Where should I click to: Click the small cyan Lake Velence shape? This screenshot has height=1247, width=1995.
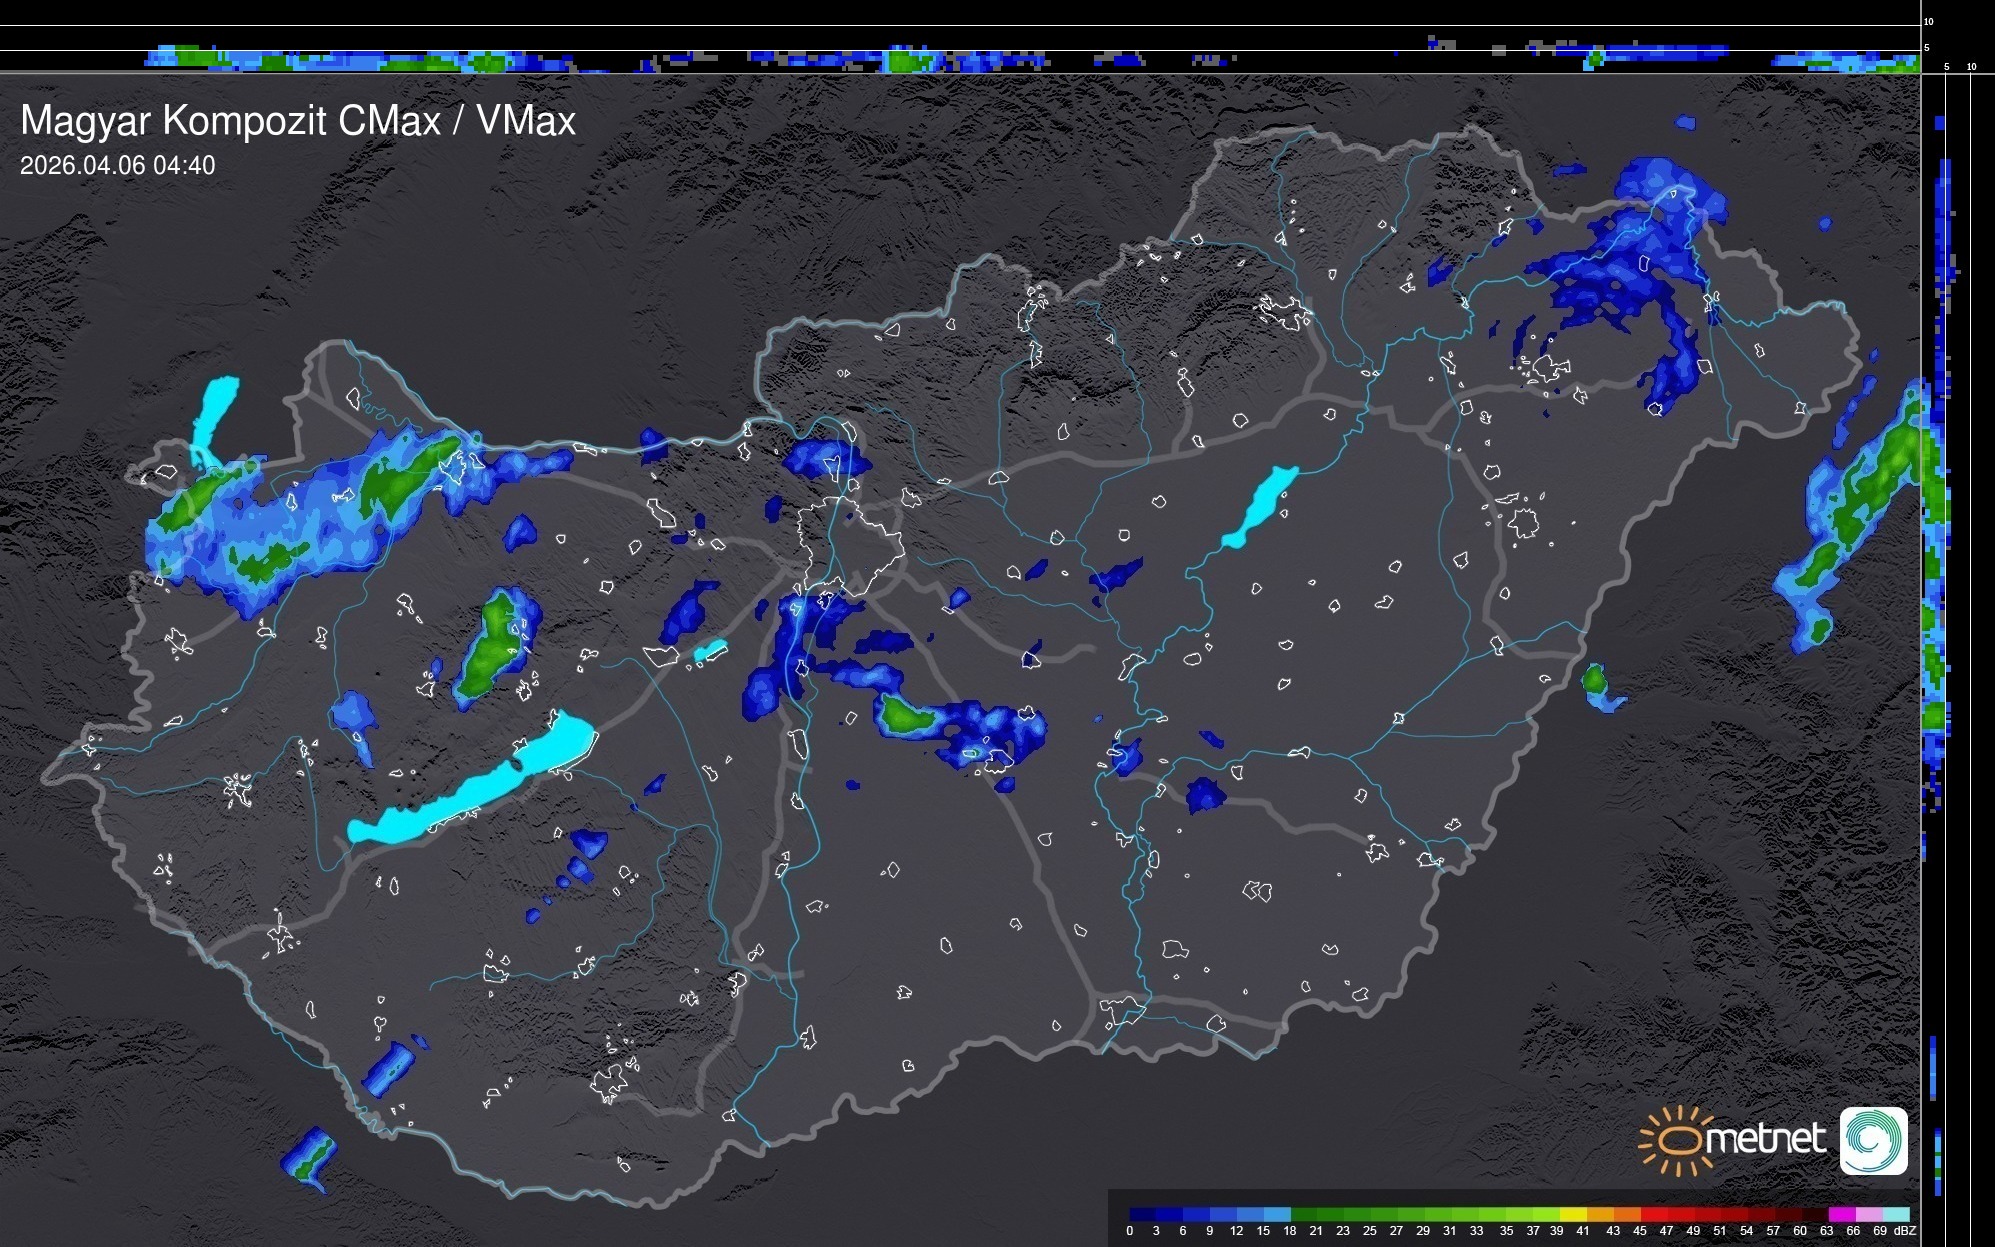pyautogui.click(x=710, y=651)
